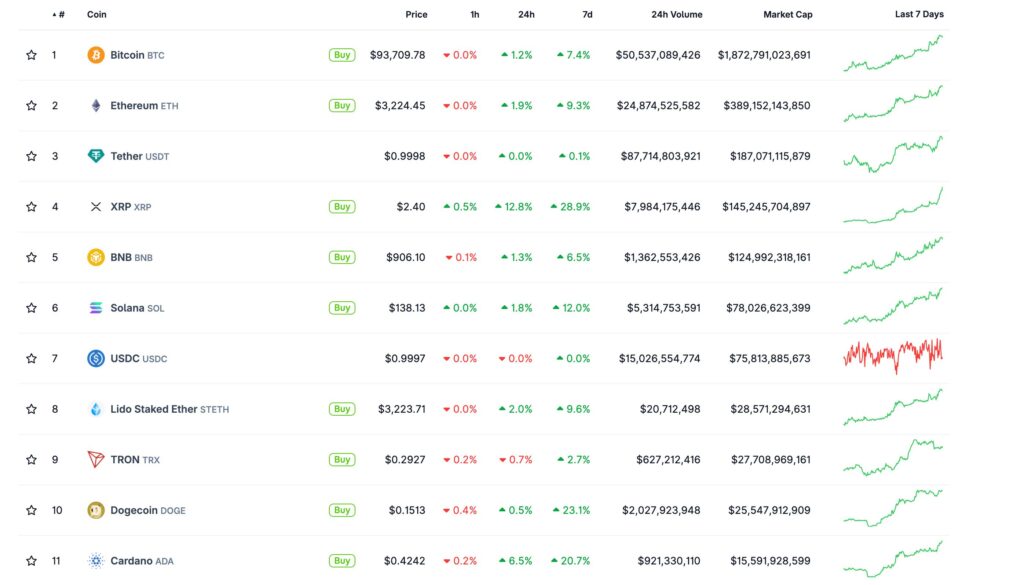
Task: Click the USDC coin logo
Action: click(x=96, y=358)
